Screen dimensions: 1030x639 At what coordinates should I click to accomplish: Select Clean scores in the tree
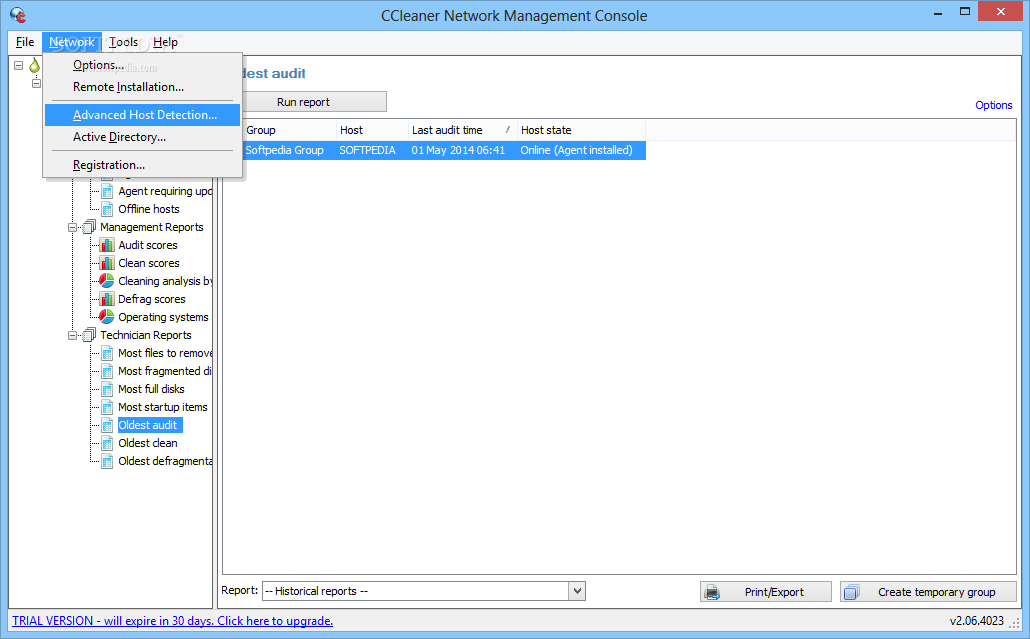point(148,263)
